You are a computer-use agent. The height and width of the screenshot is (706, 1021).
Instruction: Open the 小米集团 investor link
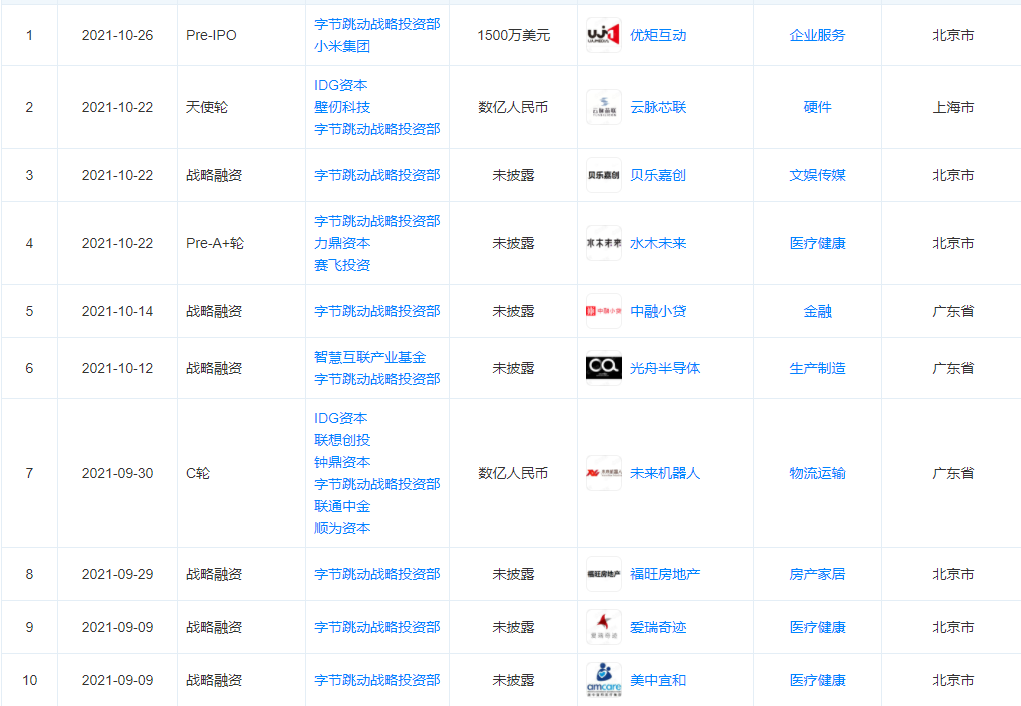pyautogui.click(x=342, y=46)
